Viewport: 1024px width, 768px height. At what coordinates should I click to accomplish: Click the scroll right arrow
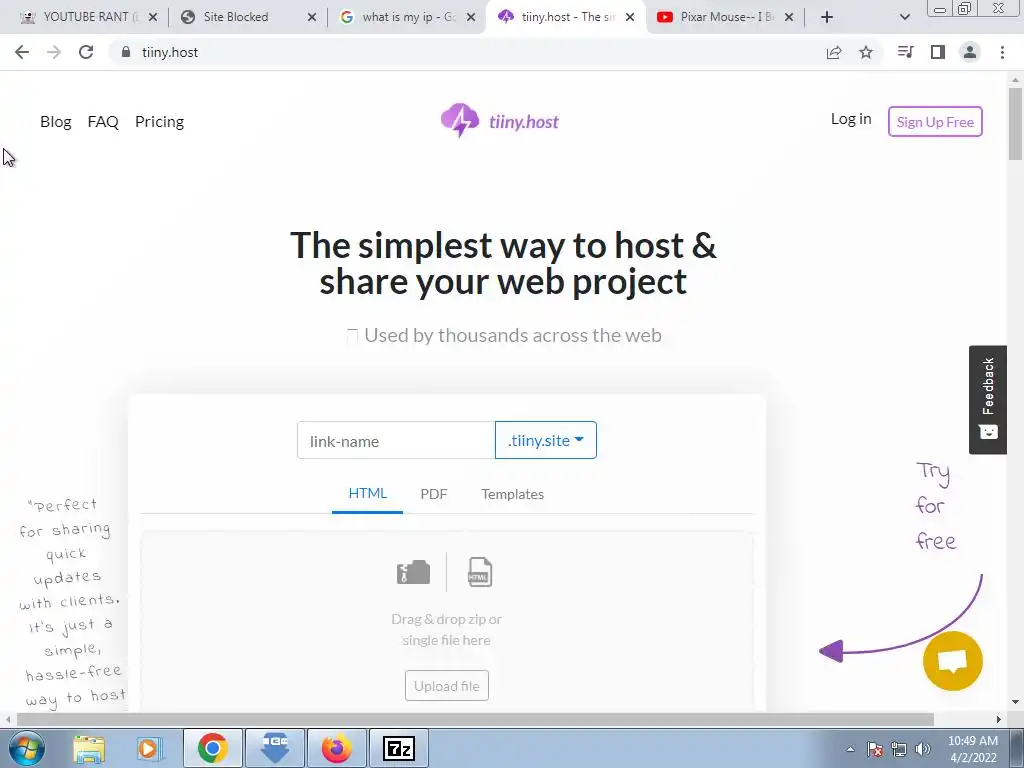pyautogui.click(x=999, y=719)
